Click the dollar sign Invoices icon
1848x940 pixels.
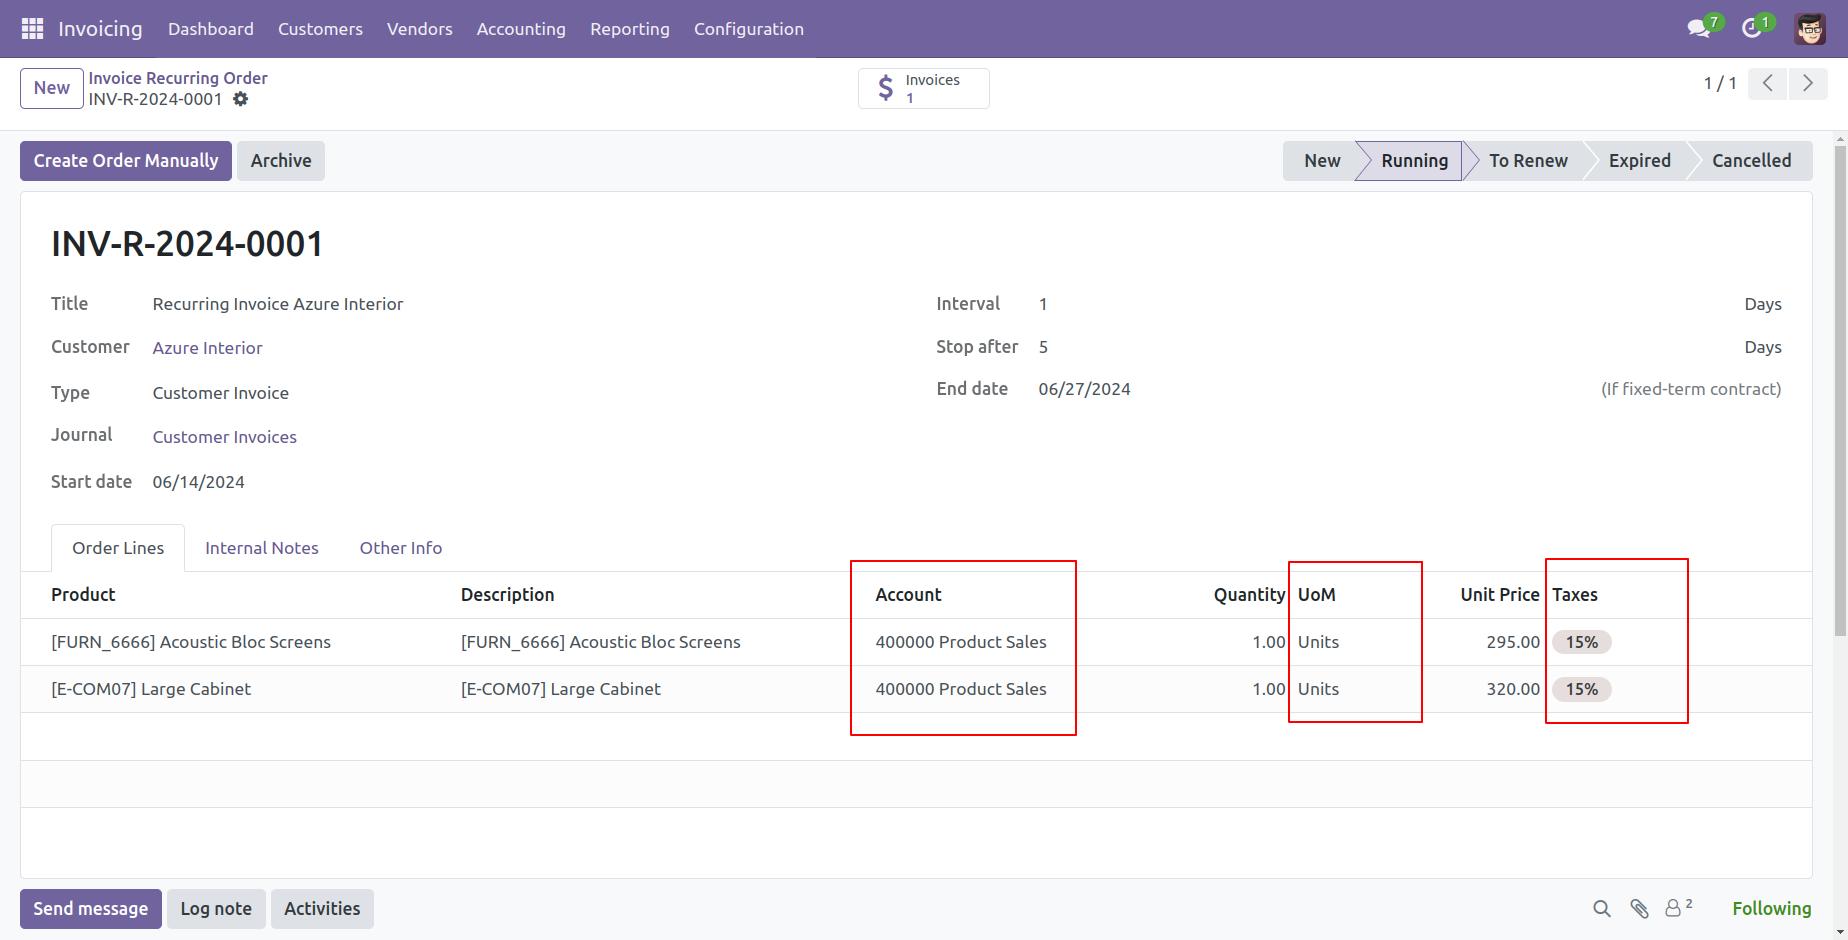coord(886,88)
